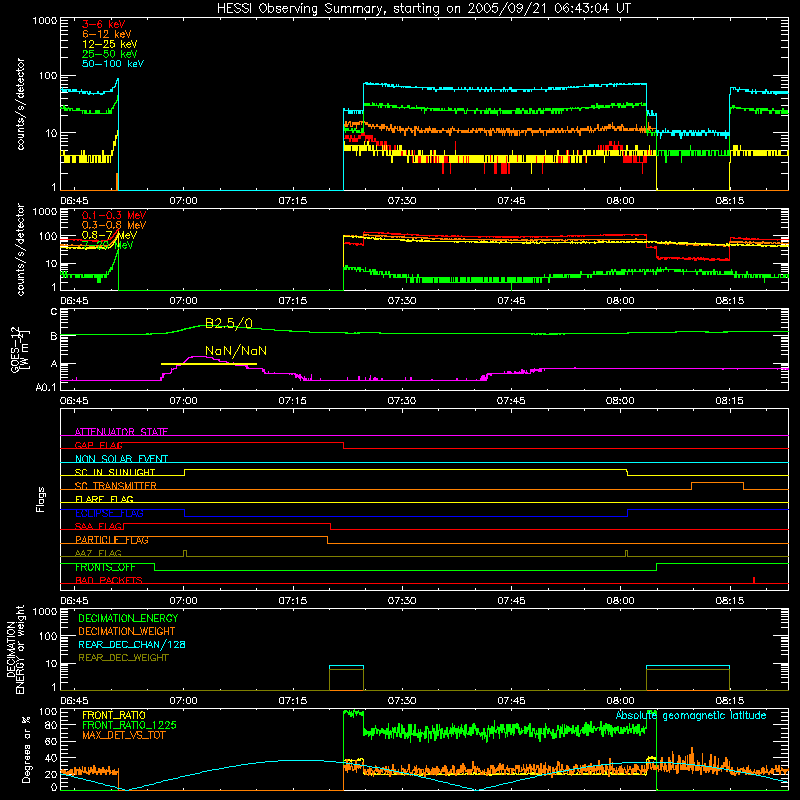
Task: Click the yellow flare interval bar below NaN/NaN
Action: pos(209,364)
